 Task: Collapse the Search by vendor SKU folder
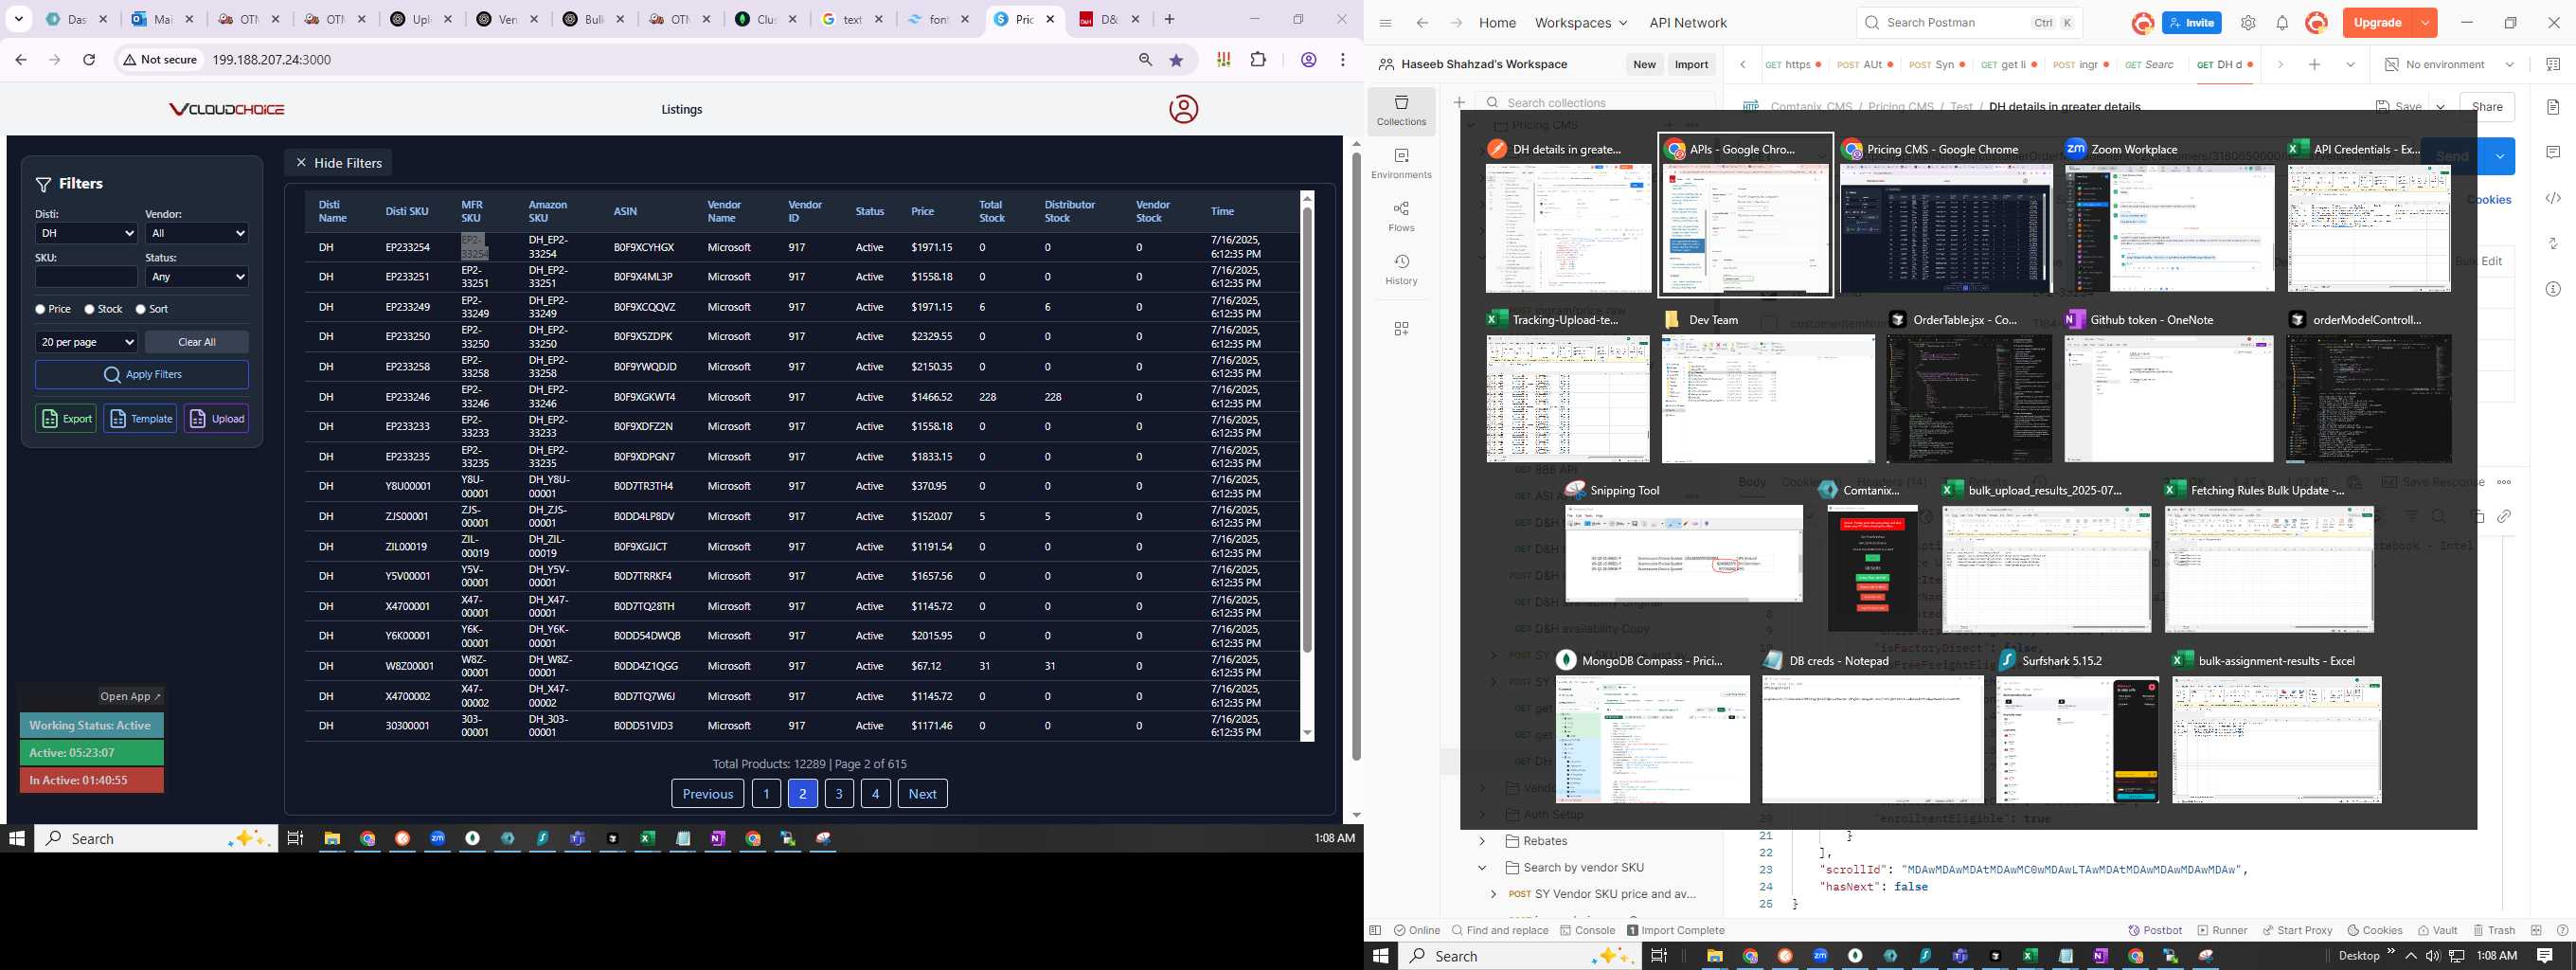1483,868
